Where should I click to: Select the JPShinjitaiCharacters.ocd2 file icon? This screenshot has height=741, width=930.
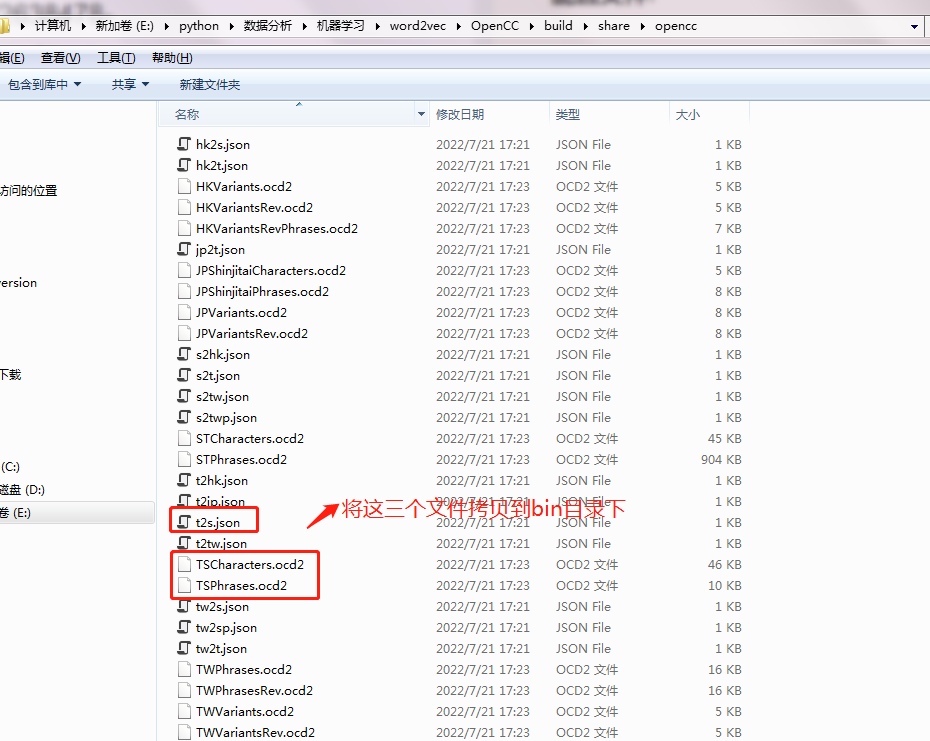[184, 271]
